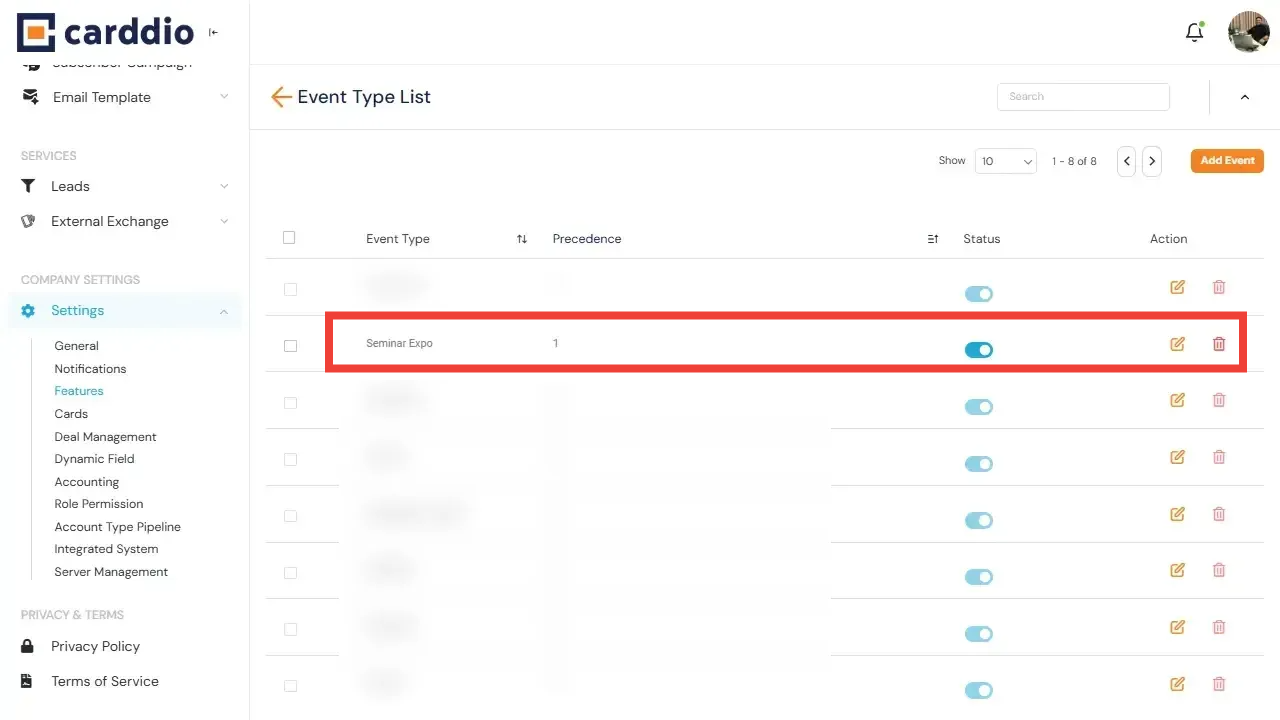Open the Privacy Policy link

(95, 646)
